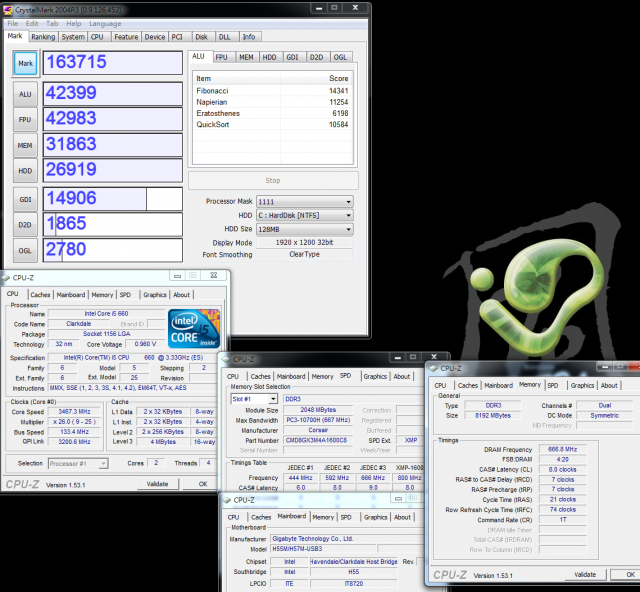
Task: Expand the Processor Mask dropdown
Action: click(x=348, y=202)
